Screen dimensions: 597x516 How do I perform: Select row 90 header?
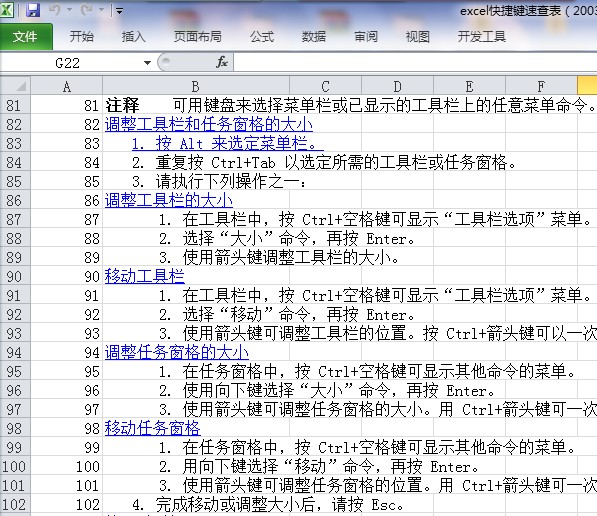click(14, 276)
